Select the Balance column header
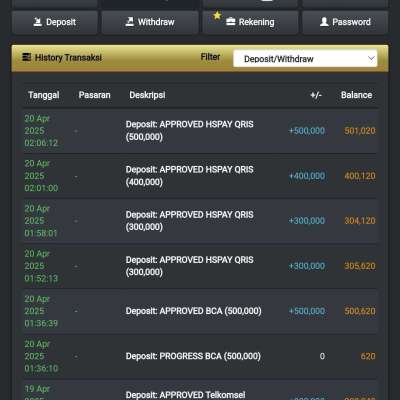The image size is (400, 400). 356,95
